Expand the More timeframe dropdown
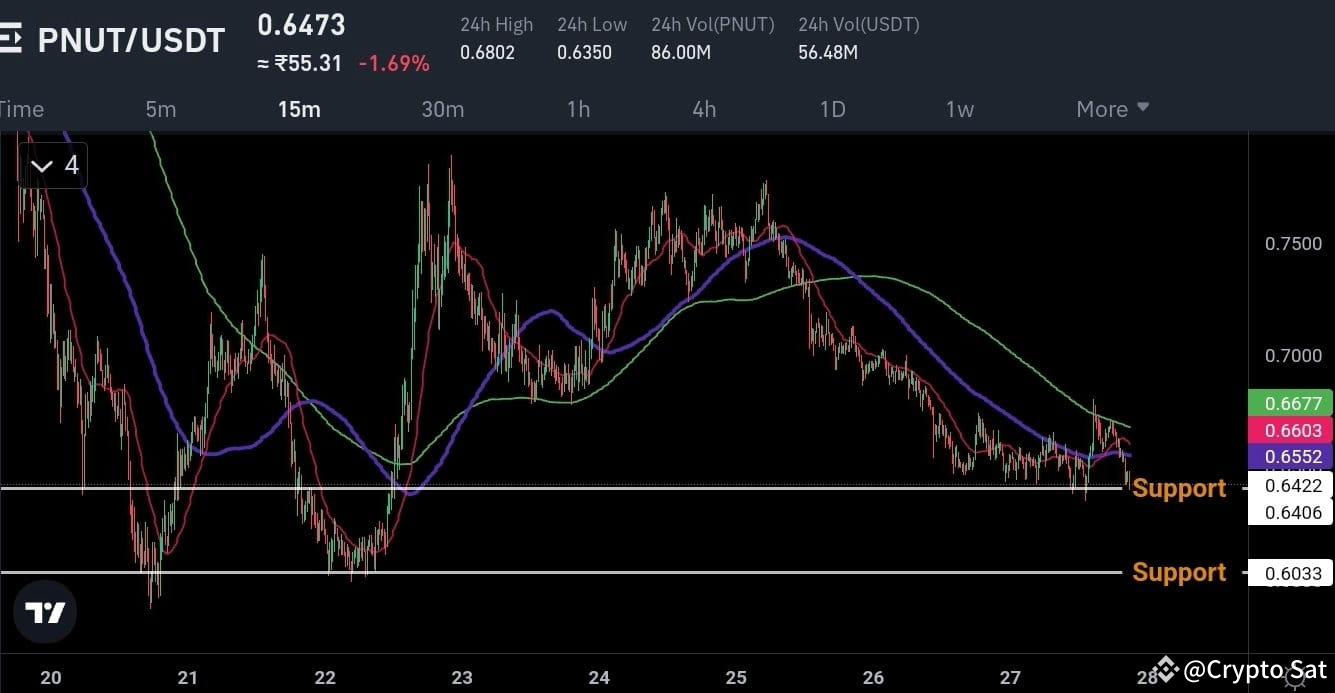The height and width of the screenshot is (693, 1335). (1111, 109)
